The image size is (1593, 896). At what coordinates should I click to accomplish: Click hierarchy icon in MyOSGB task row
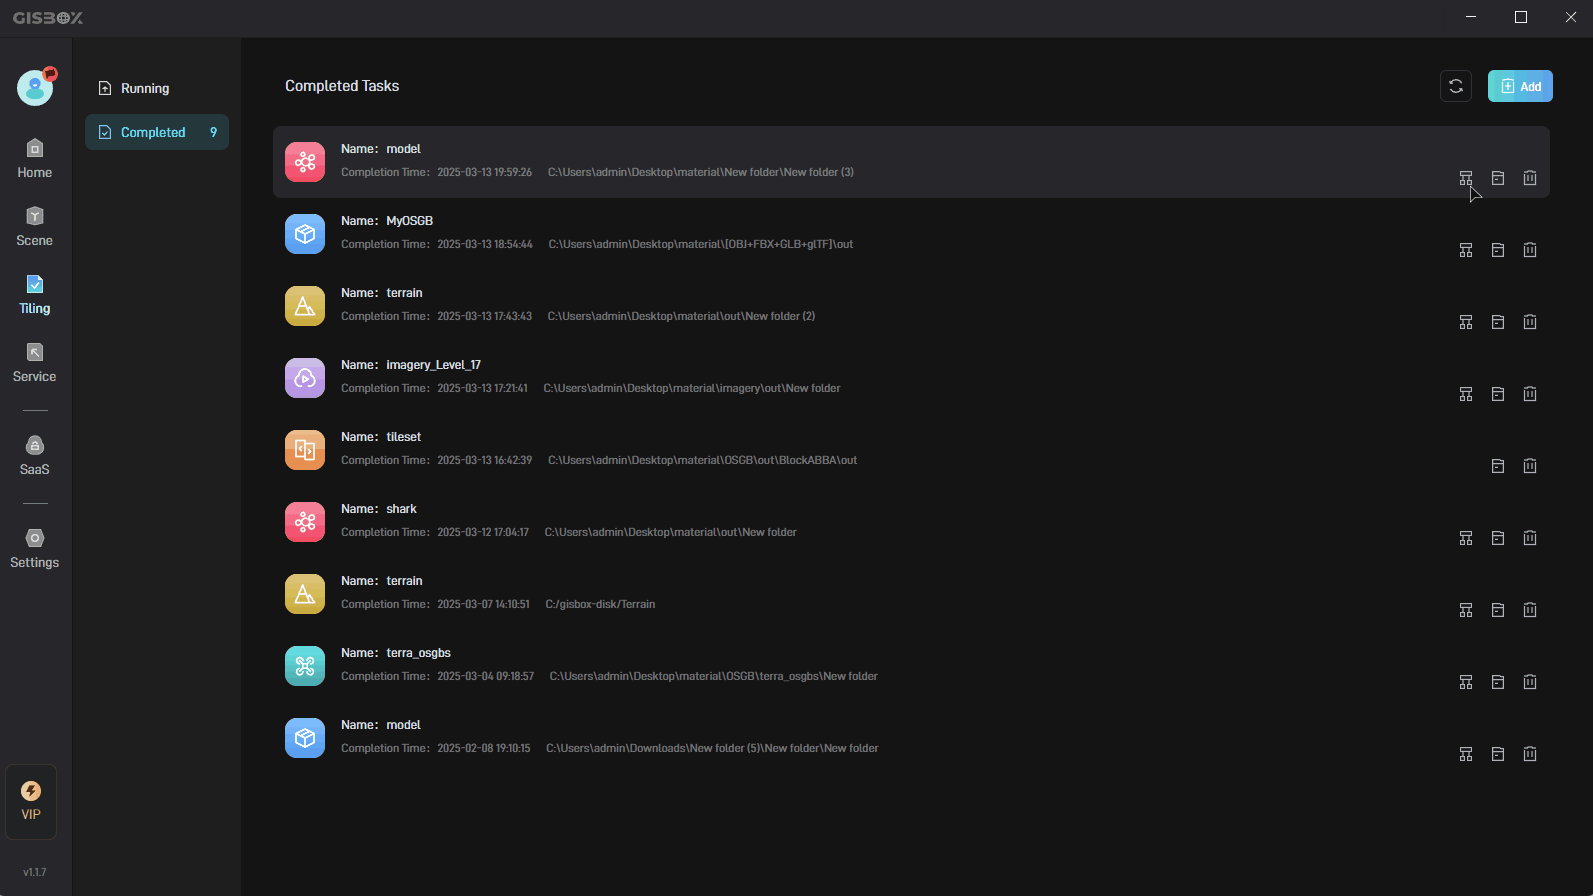(1466, 250)
